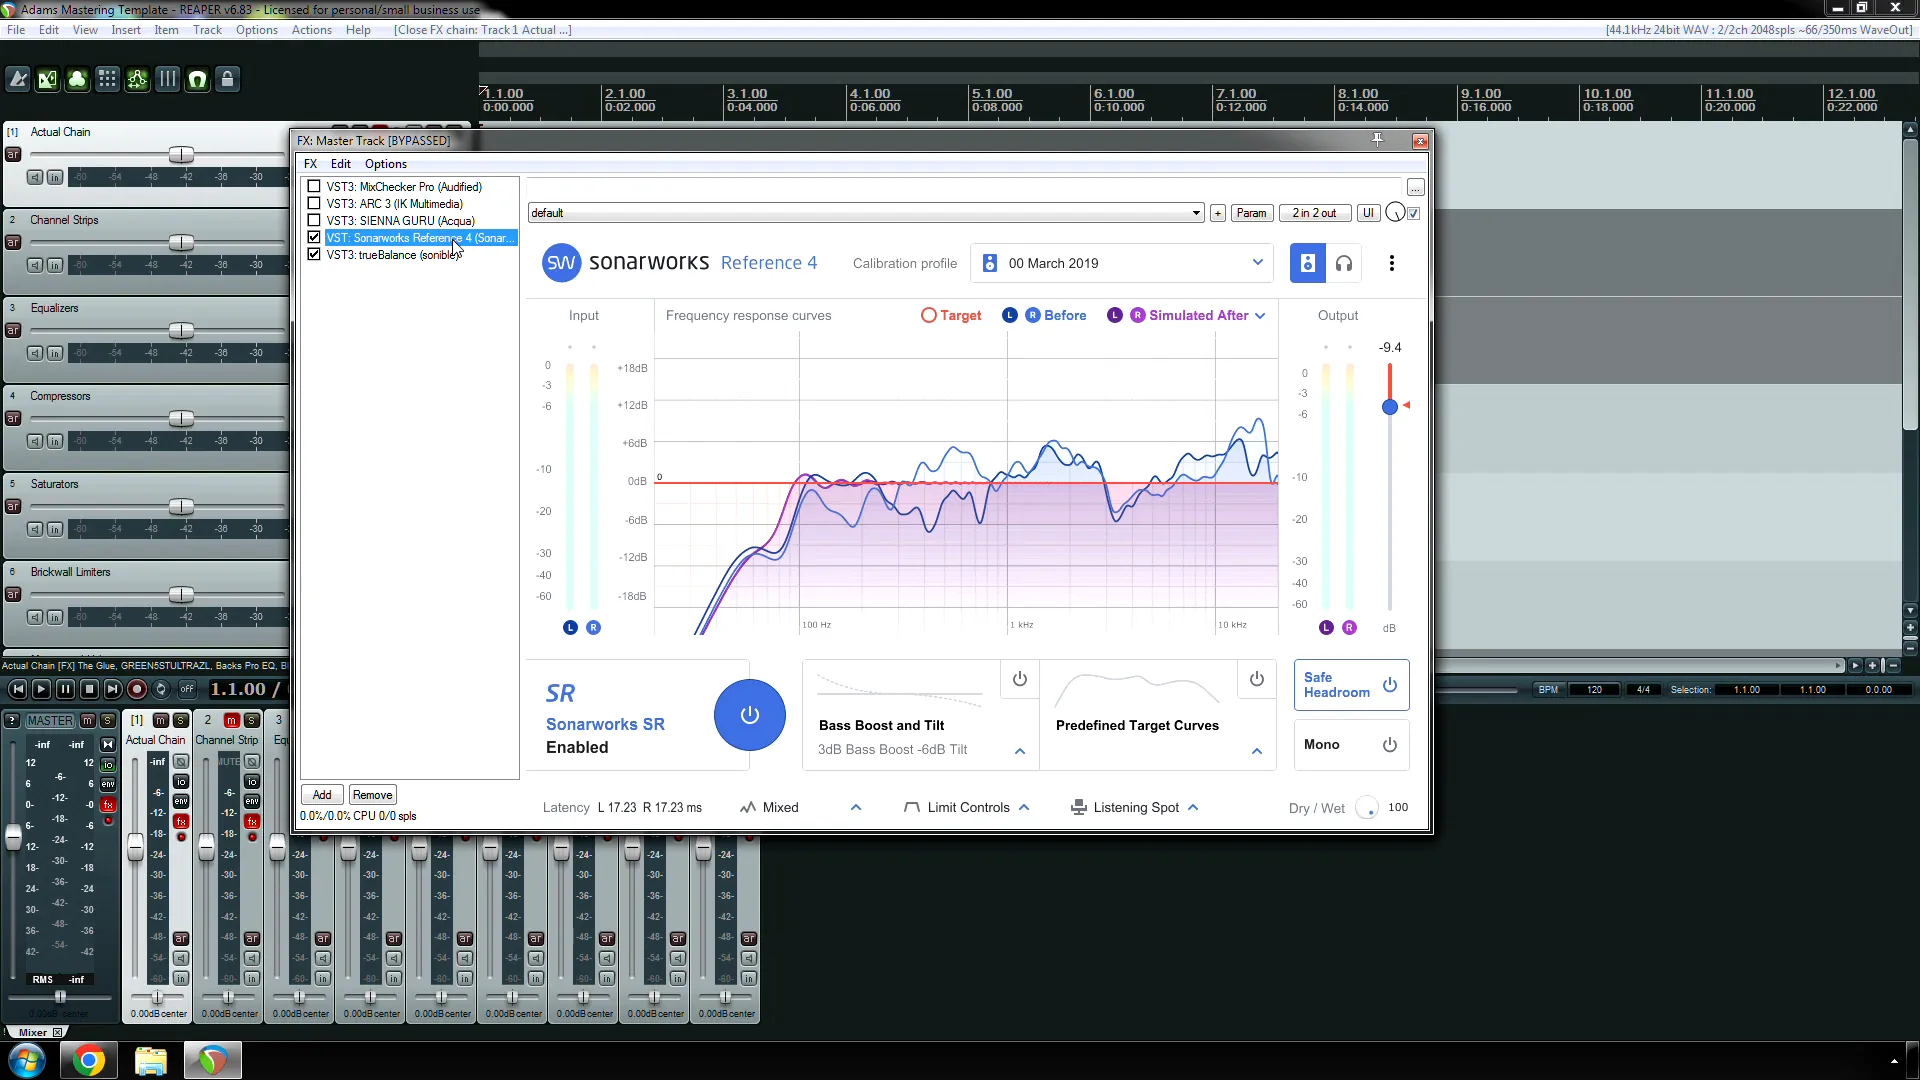Toggle checkbox for VST3: SIENNA GURU (Acqua)

[315, 220]
